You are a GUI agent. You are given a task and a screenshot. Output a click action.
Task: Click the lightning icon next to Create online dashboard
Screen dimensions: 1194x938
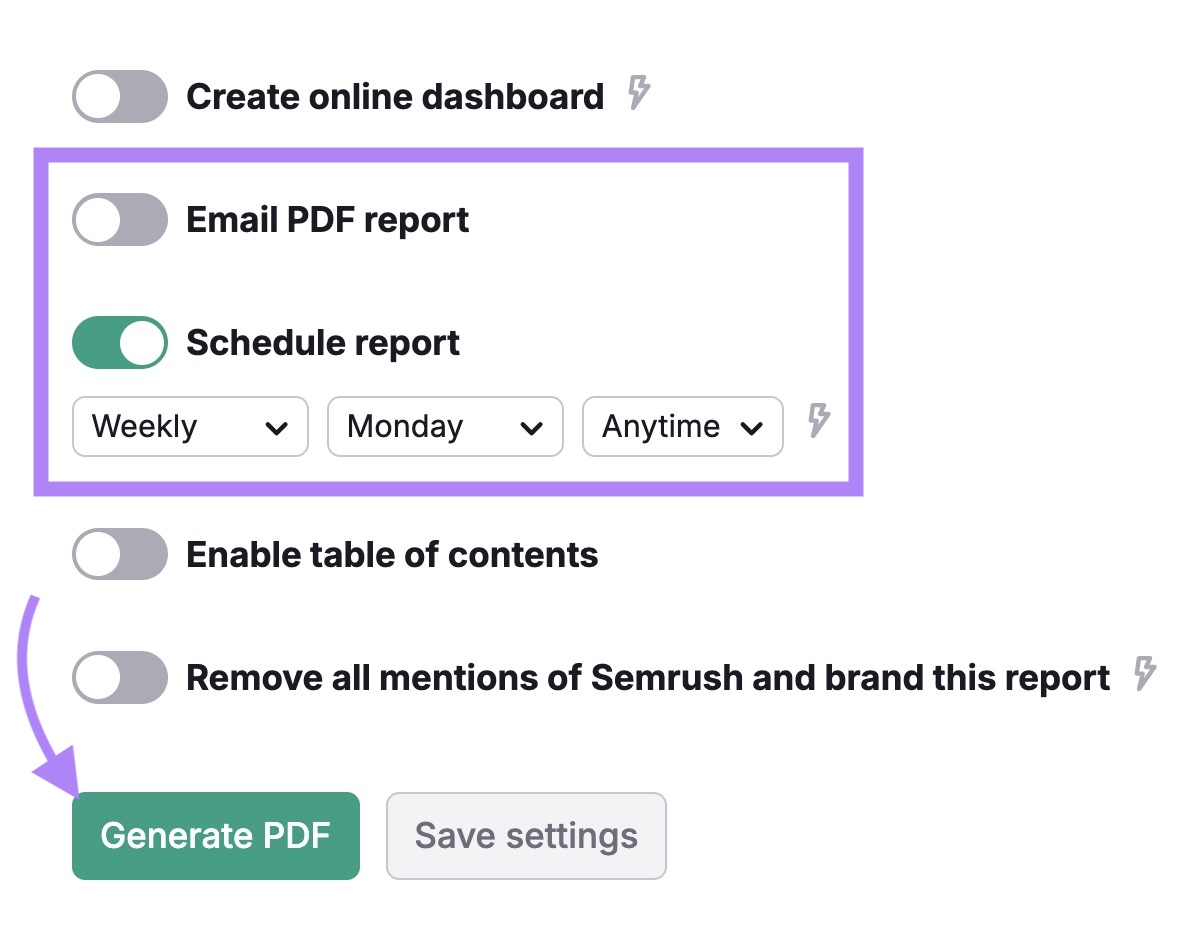[x=640, y=93]
